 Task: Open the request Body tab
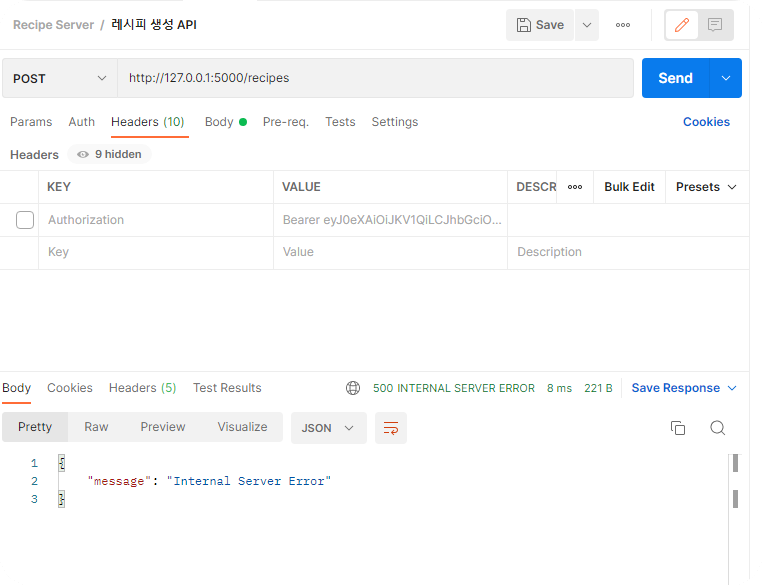click(x=226, y=122)
